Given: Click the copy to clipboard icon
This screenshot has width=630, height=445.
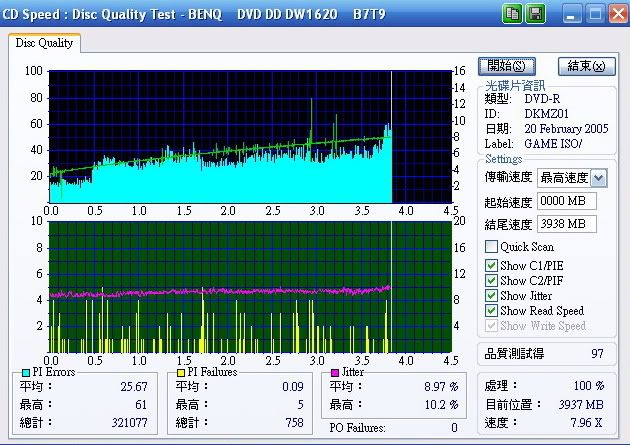Looking at the screenshot, I should coord(512,14).
